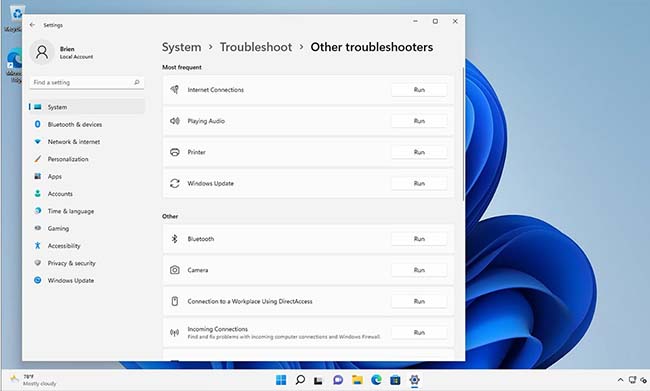Go back to Troubleshoot breadcrumb
Viewport: 650px width, 391px height.
coord(256,47)
